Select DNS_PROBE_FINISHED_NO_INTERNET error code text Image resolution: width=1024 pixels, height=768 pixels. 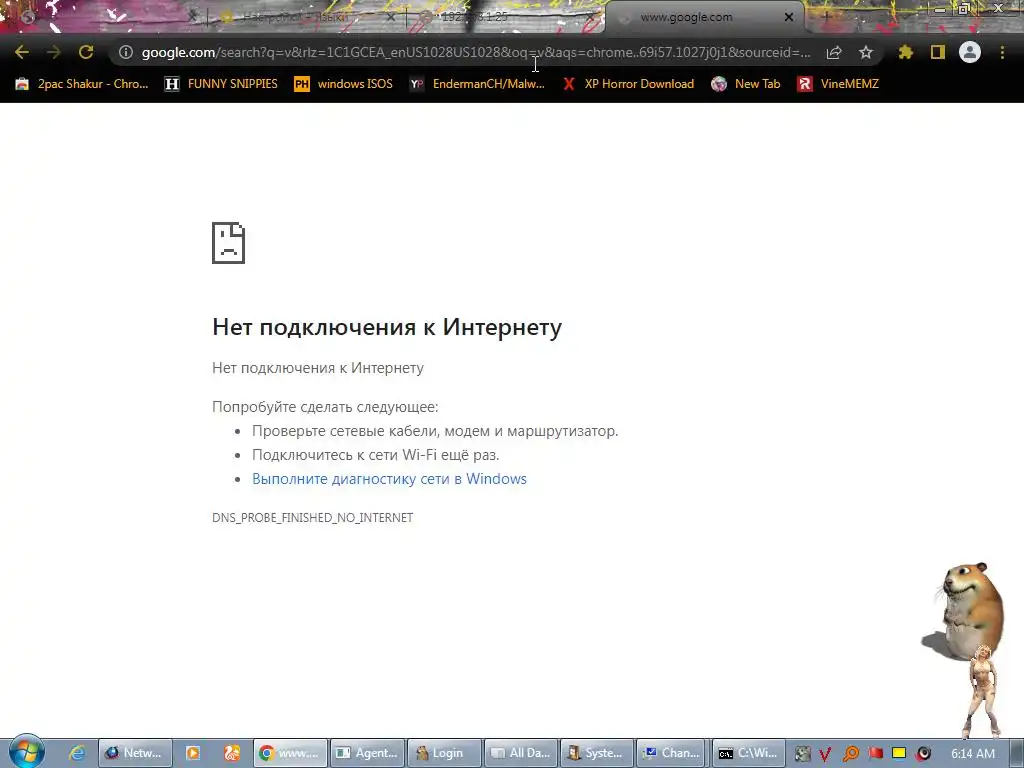click(x=312, y=518)
